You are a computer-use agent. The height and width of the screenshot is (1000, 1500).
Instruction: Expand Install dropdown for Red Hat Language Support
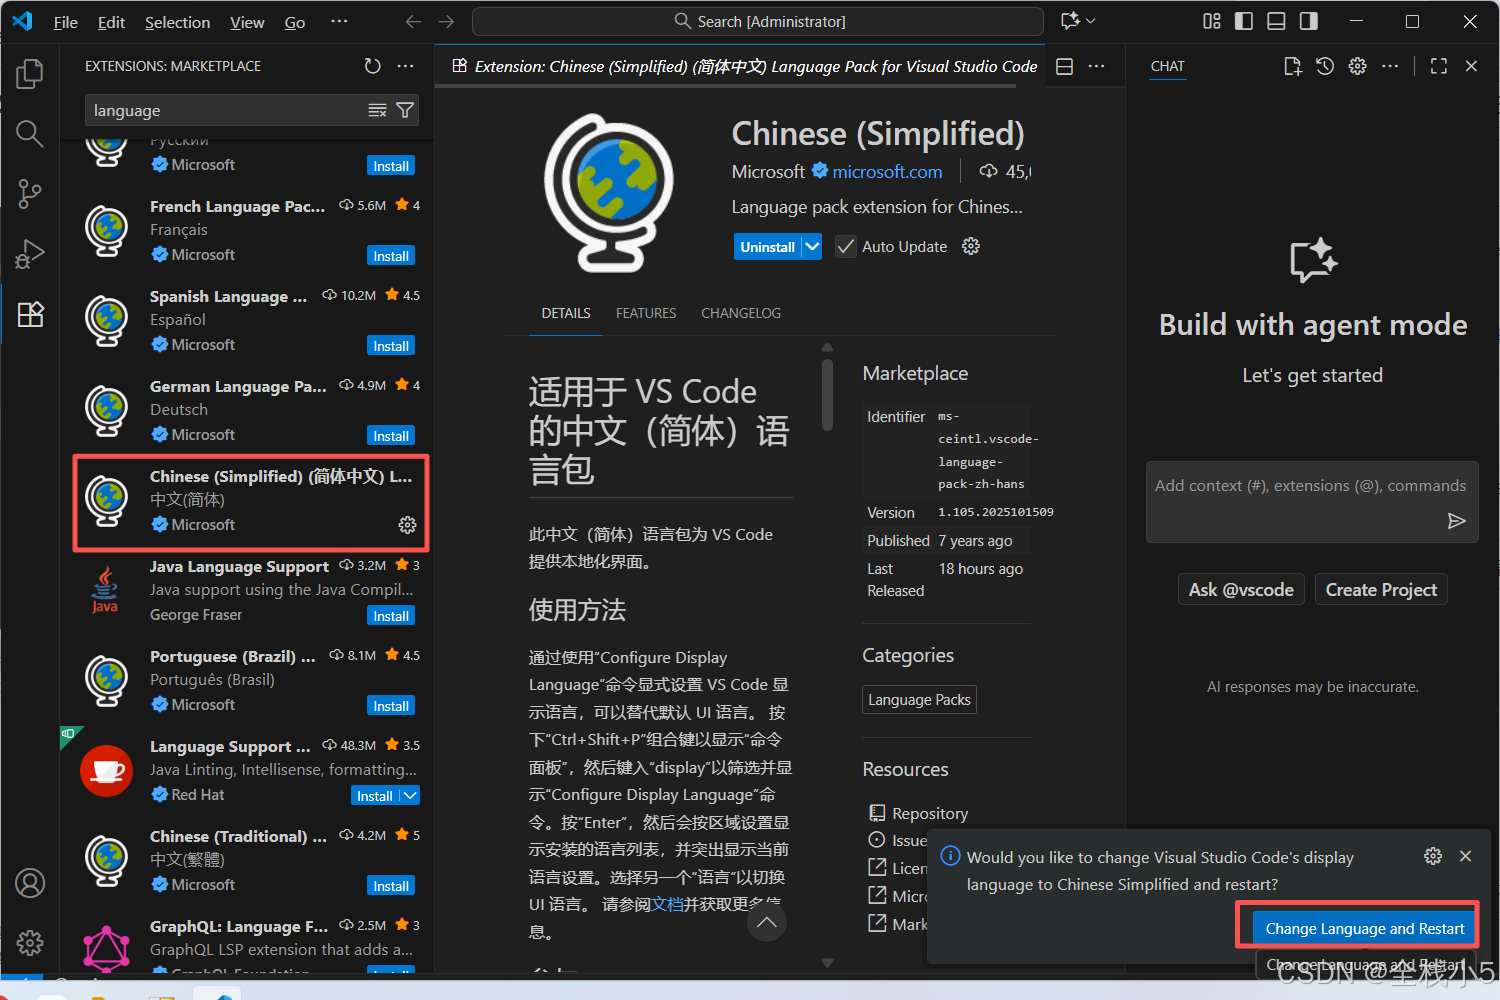click(x=410, y=795)
